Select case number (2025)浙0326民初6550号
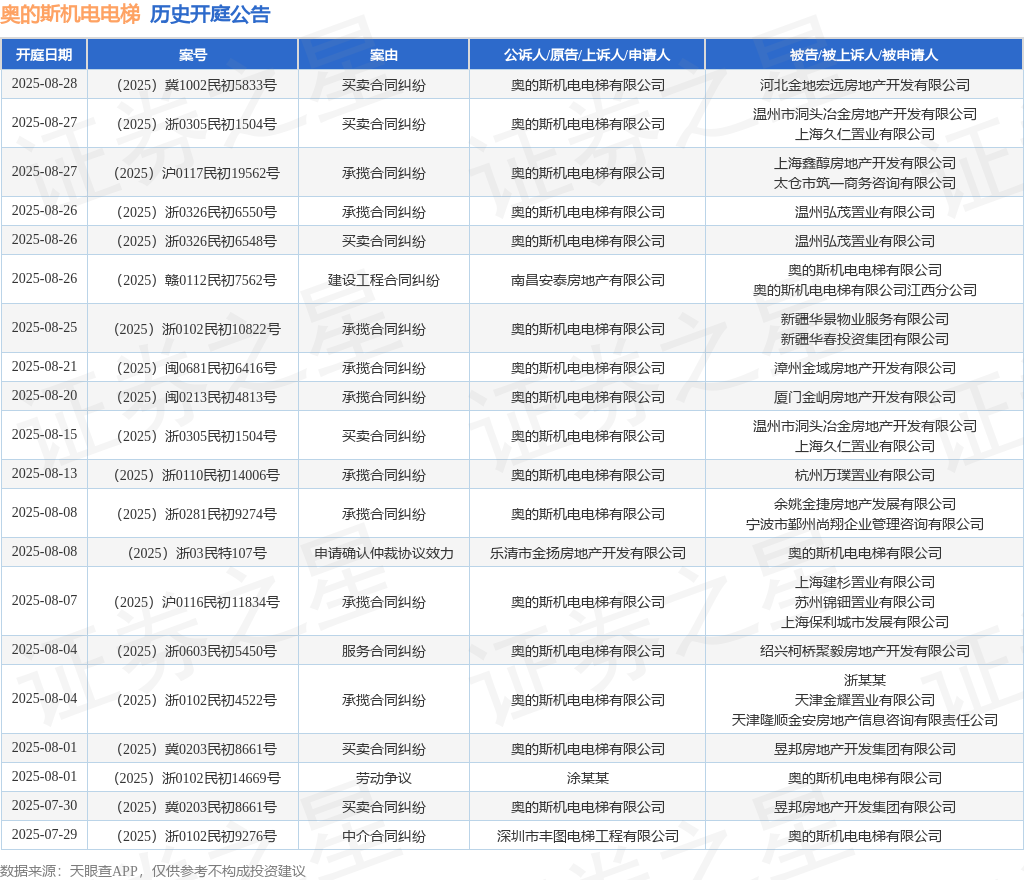 (196, 212)
